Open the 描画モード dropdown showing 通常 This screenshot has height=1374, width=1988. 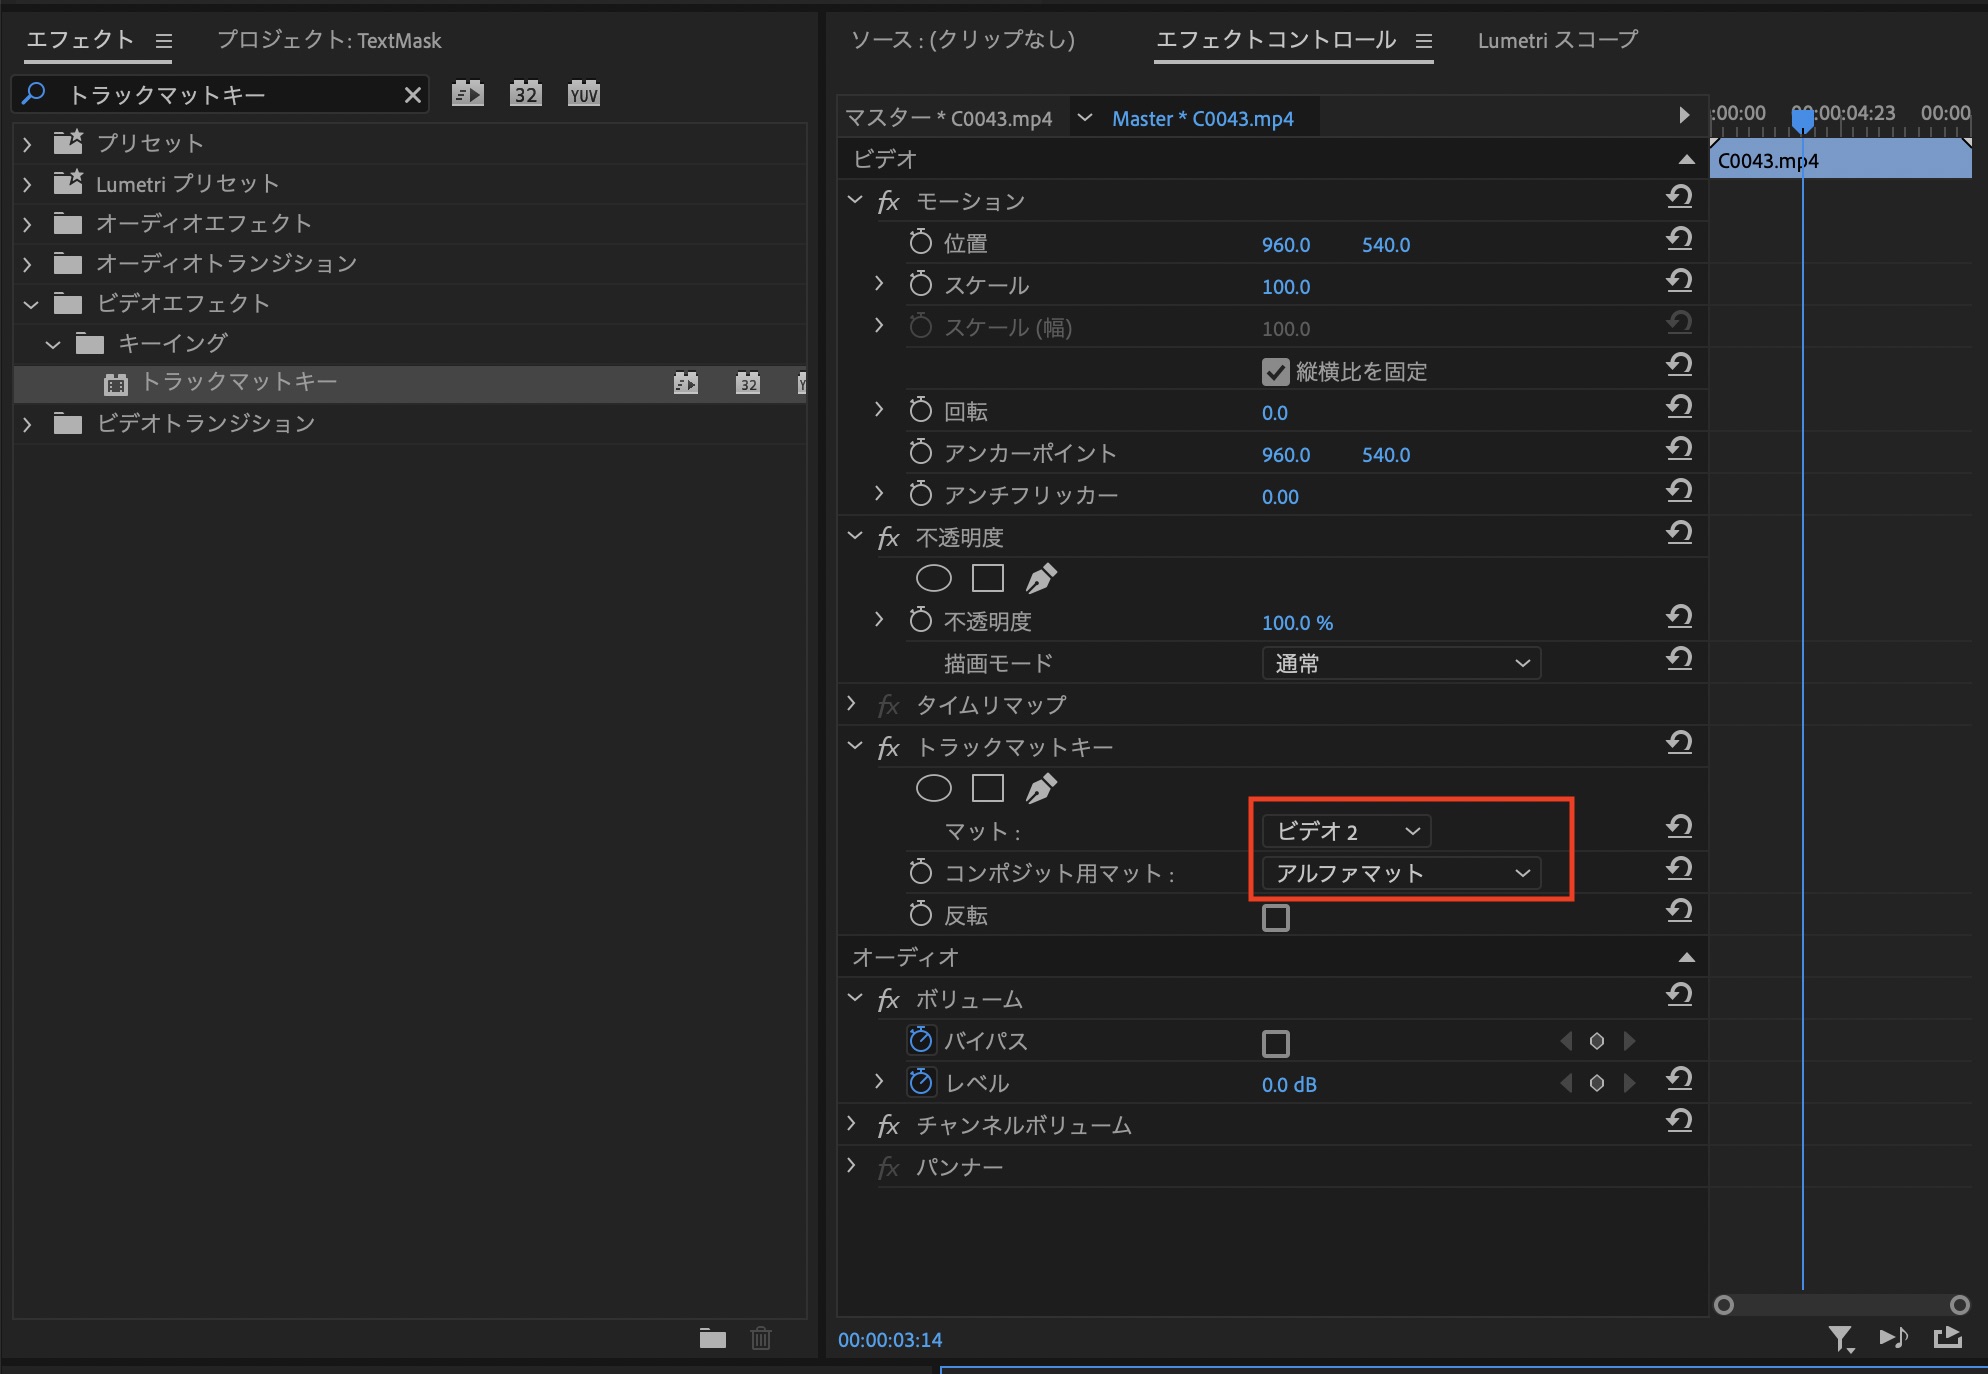pyautogui.click(x=1400, y=663)
